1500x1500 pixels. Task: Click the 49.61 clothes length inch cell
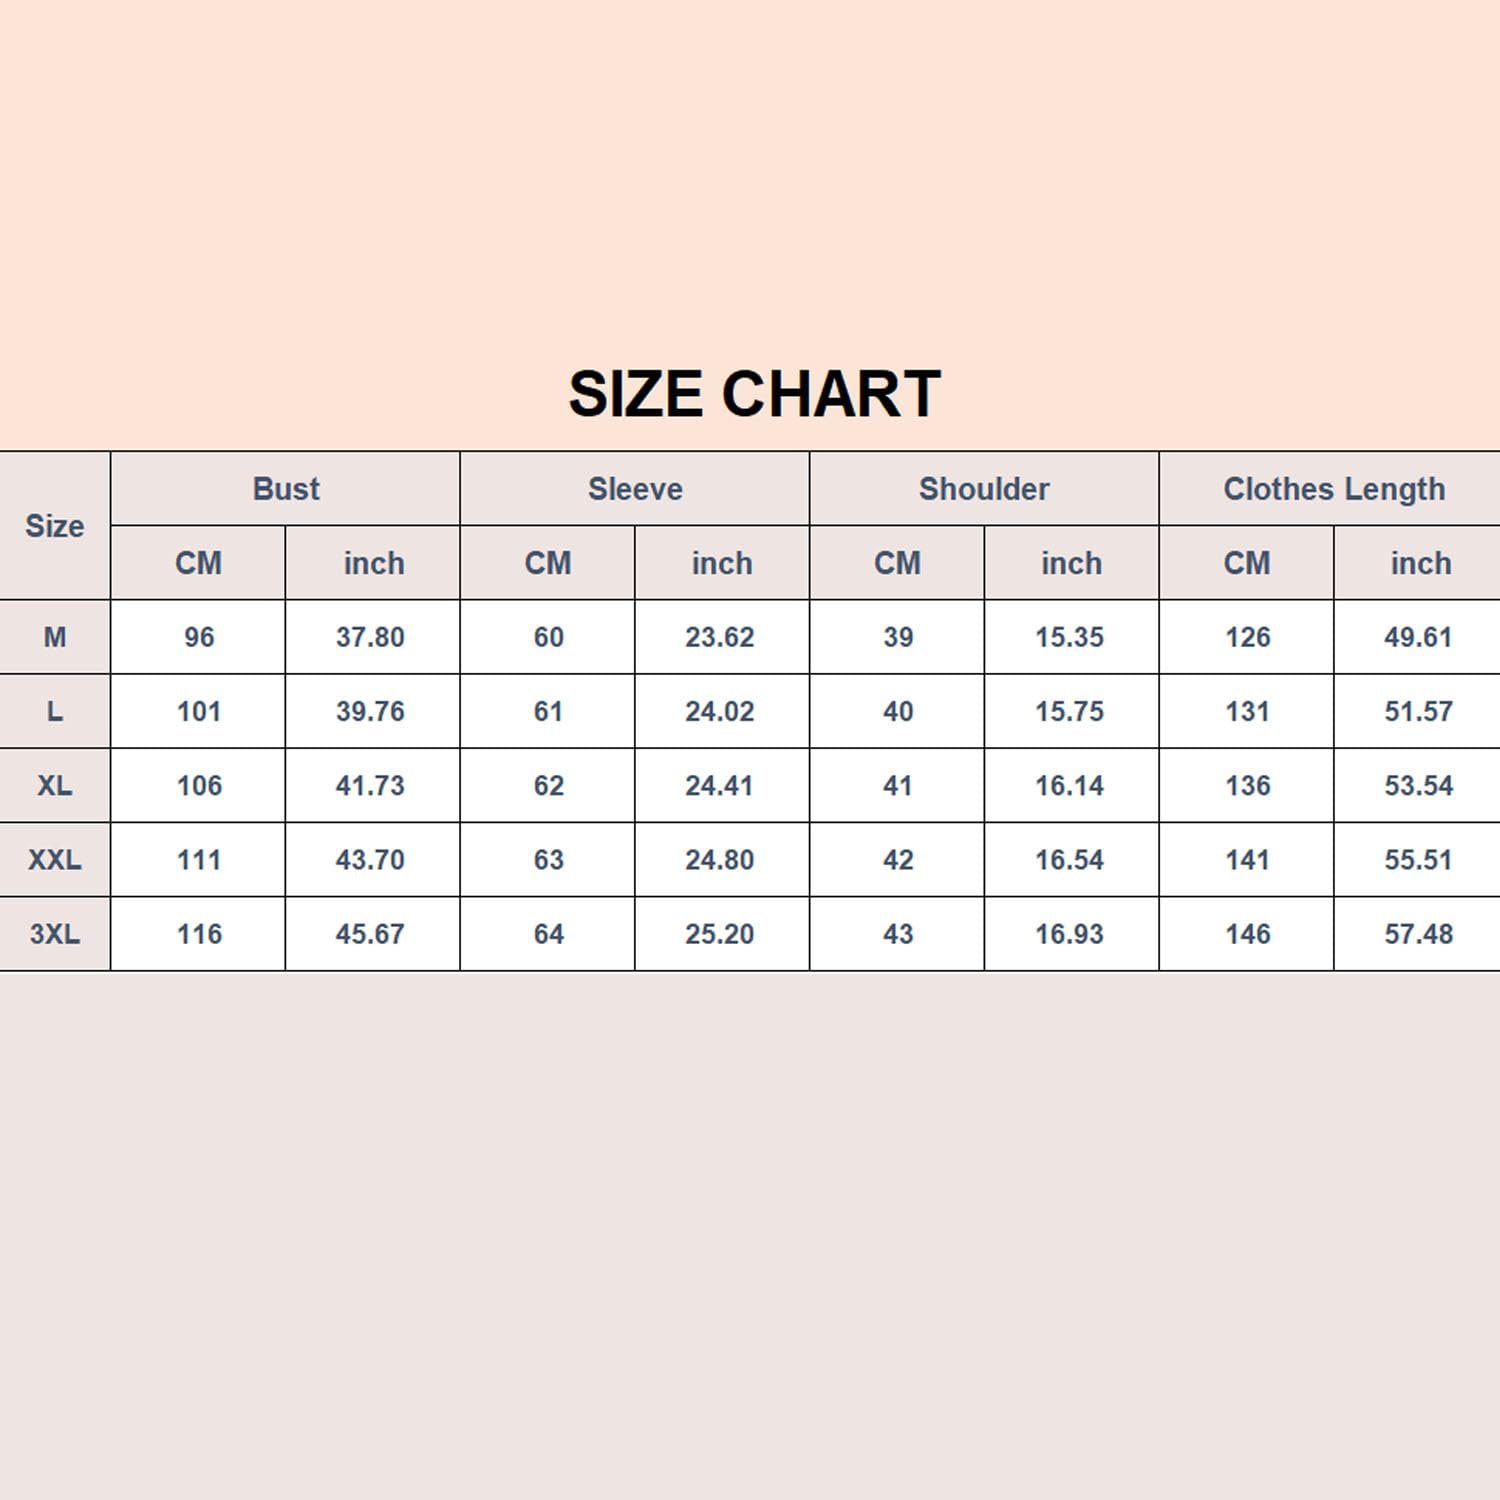coord(1418,637)
